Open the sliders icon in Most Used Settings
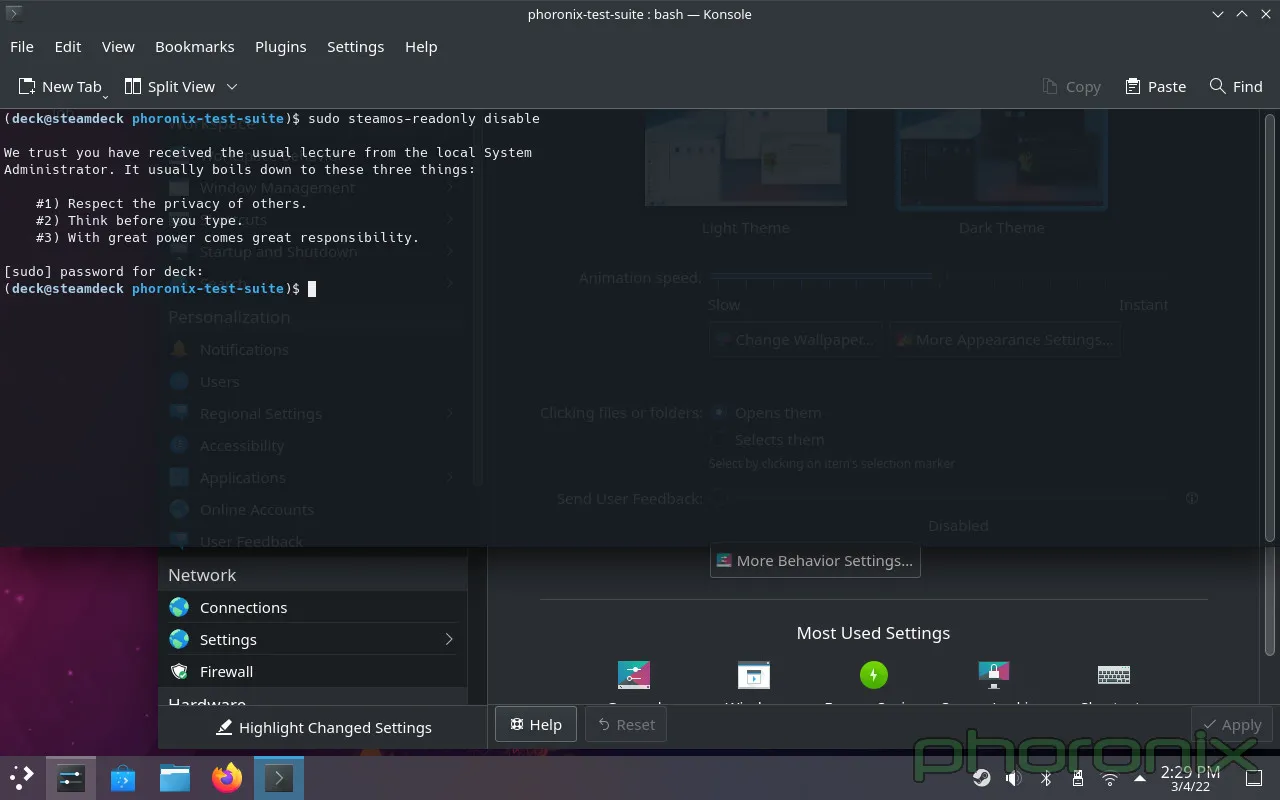This screenshot has width=1280, height=800. [634, 675]
